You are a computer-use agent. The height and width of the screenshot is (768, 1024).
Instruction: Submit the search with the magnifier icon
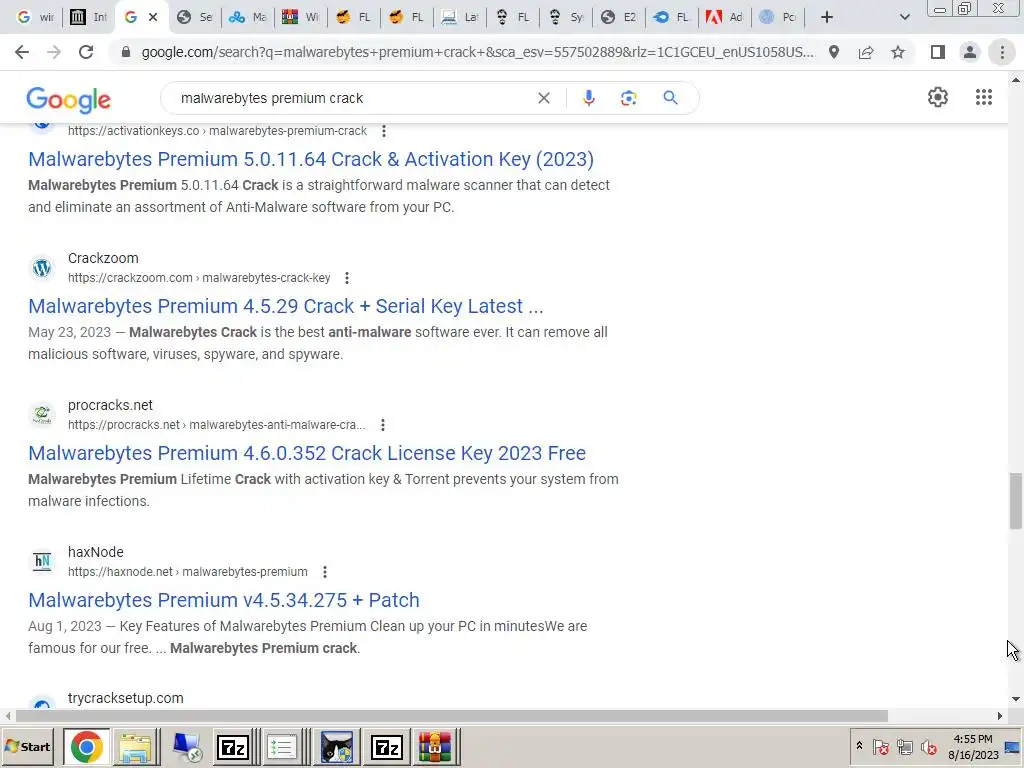[x=670, y=98]
